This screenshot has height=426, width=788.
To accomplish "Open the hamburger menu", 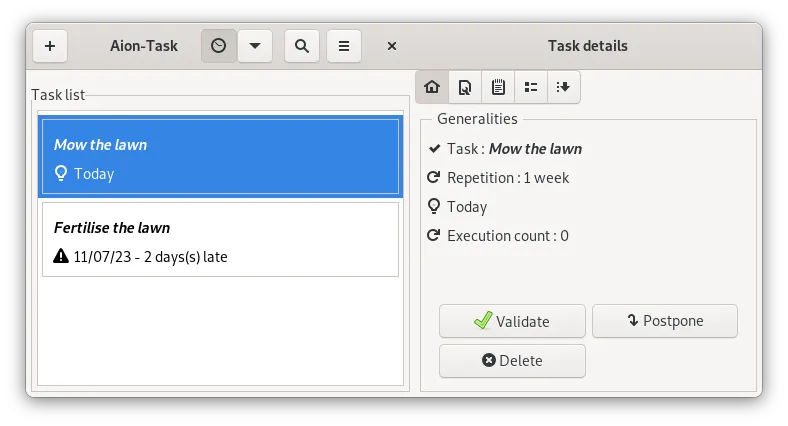I will (344, 46).
